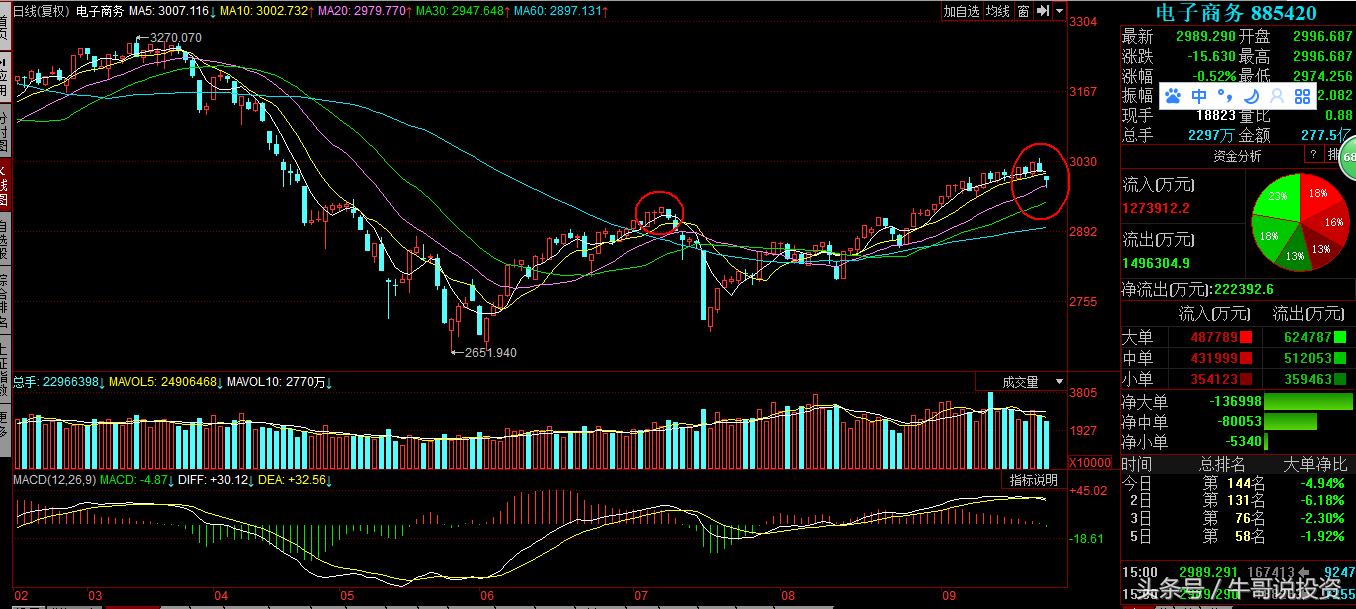Click the 最低 value 2974.256
Viewport: 1356px width, 609px height.
coord(1322,75)
